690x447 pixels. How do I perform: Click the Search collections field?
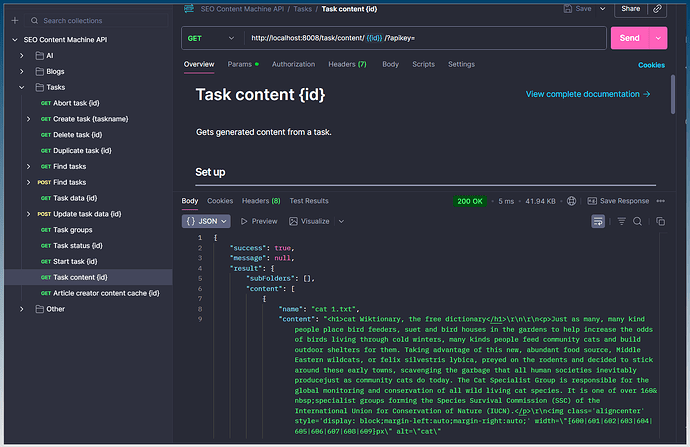(95, 20)
